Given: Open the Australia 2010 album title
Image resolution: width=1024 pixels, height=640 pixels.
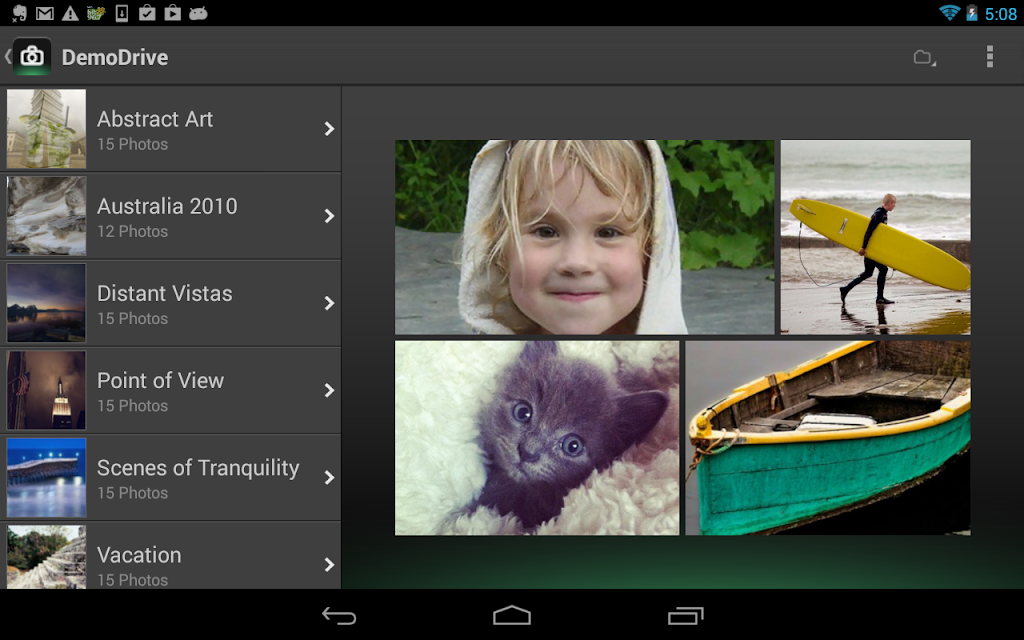Looking at the screenshot, I should [x=167, y=206].
